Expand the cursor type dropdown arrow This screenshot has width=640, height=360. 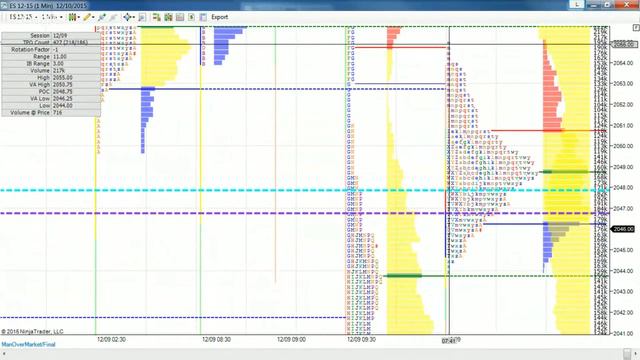point(134,18)
